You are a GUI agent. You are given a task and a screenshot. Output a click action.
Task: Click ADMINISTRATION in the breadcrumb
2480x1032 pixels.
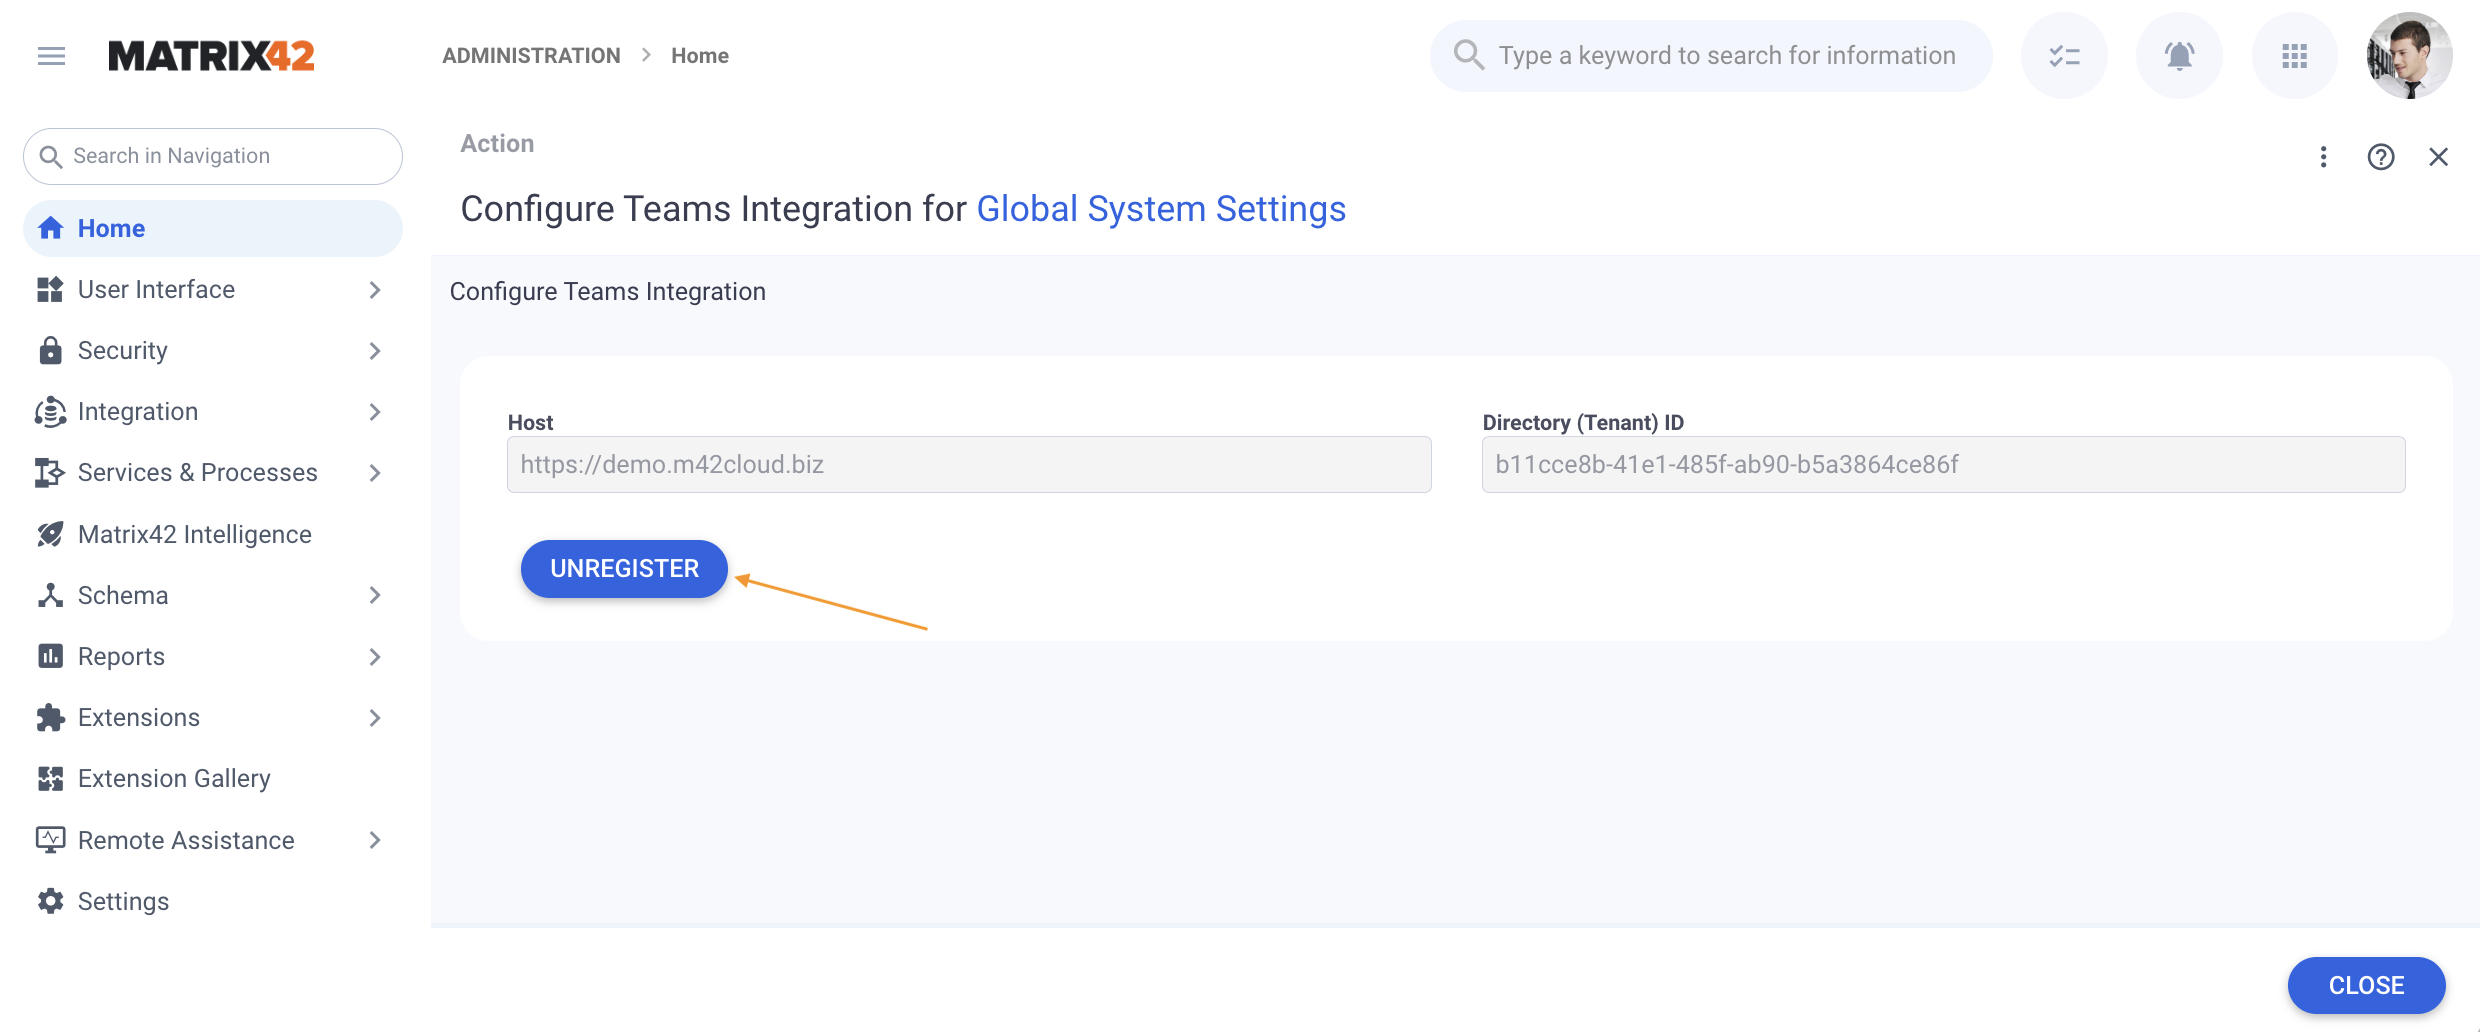[x=531, y=56]
